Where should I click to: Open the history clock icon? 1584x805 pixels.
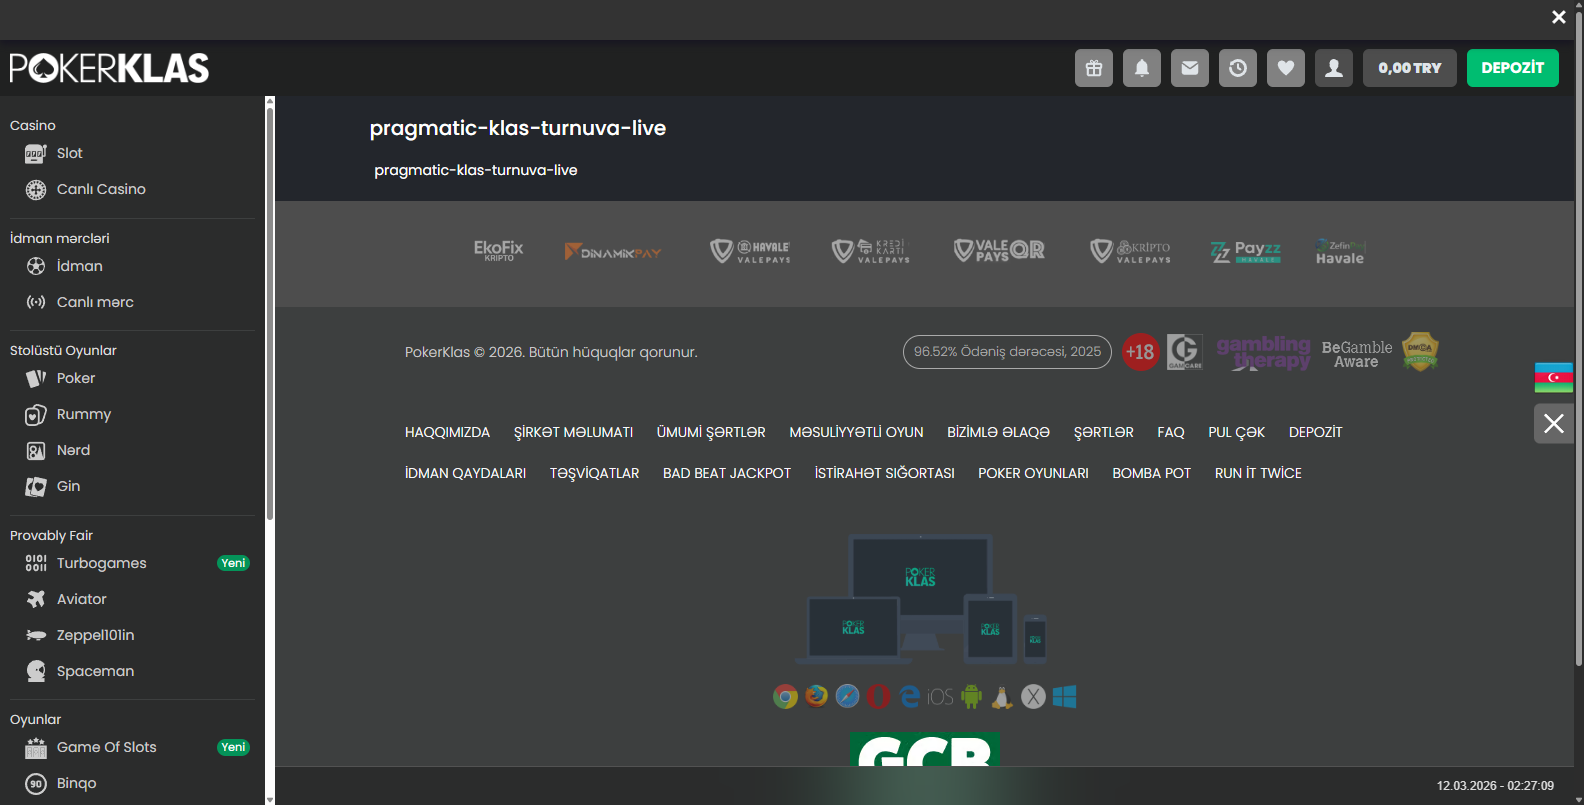1238,68
